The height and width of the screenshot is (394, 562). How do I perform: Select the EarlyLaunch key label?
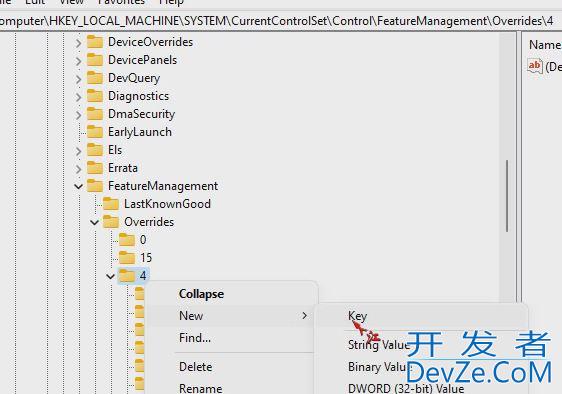pyautogui.click(x=140, y=132)
